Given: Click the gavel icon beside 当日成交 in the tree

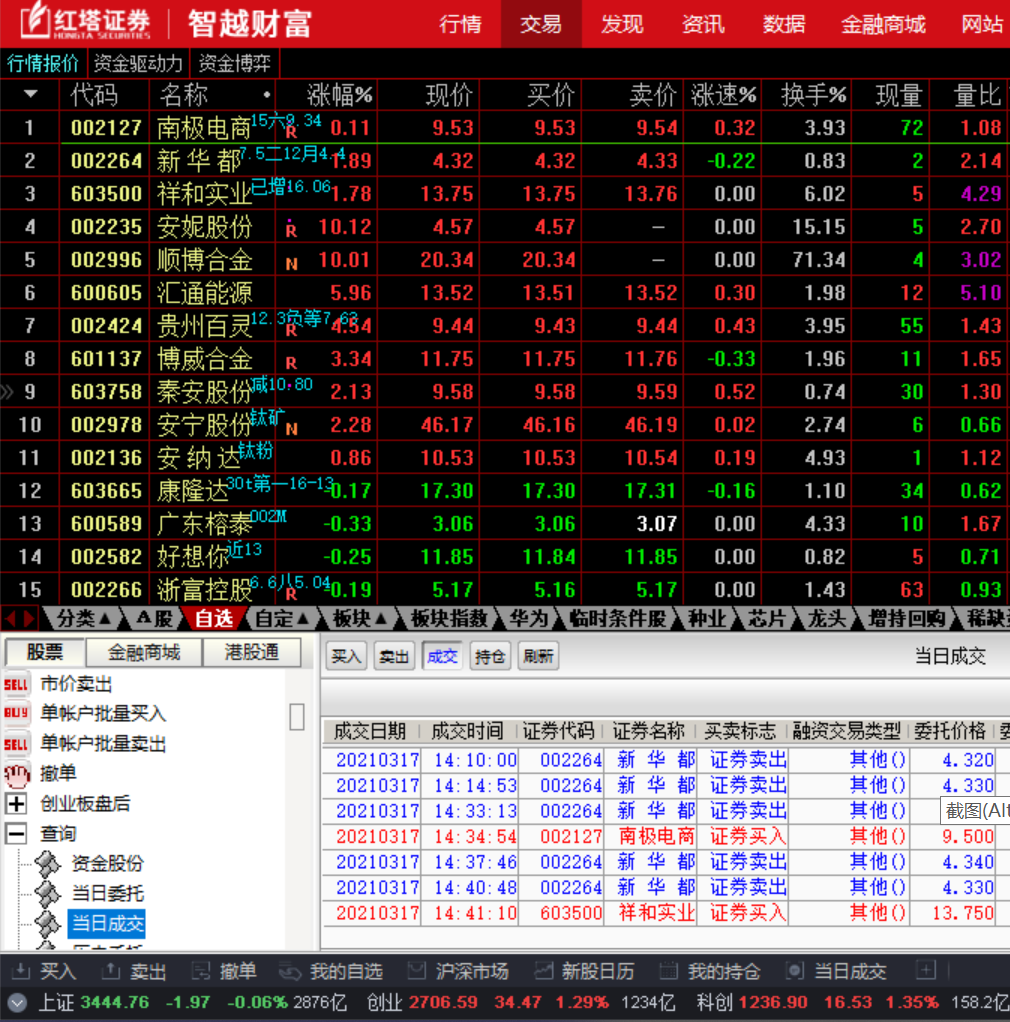Looking at the screenshot, I should 47,924.
